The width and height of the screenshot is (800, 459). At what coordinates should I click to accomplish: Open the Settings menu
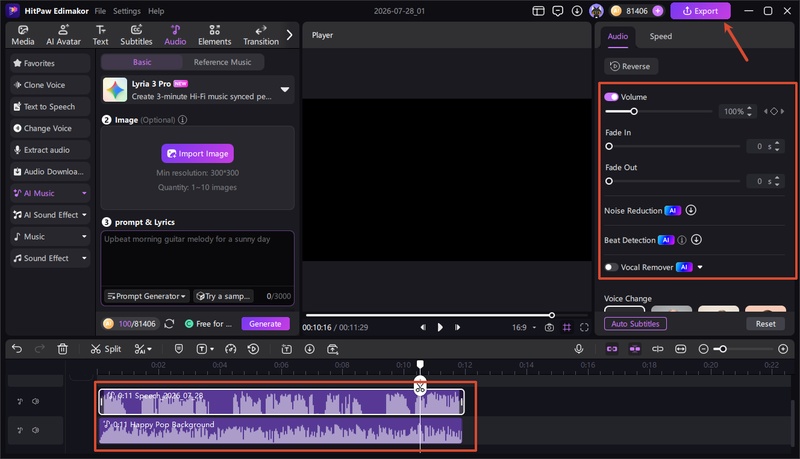(127, 11)
